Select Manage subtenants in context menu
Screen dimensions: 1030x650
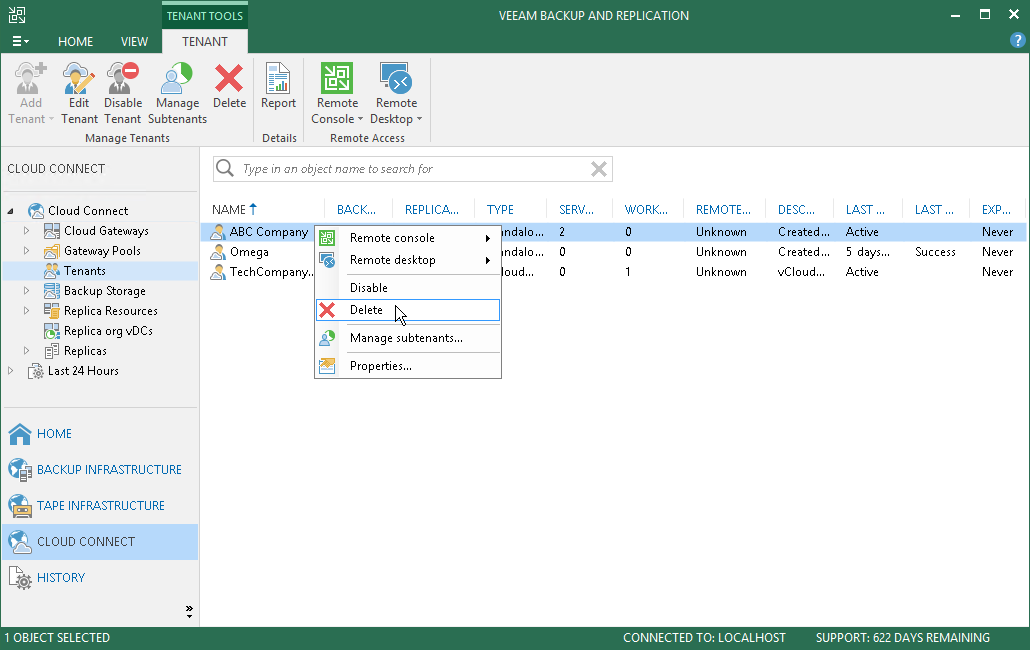(x=408, y=338)
